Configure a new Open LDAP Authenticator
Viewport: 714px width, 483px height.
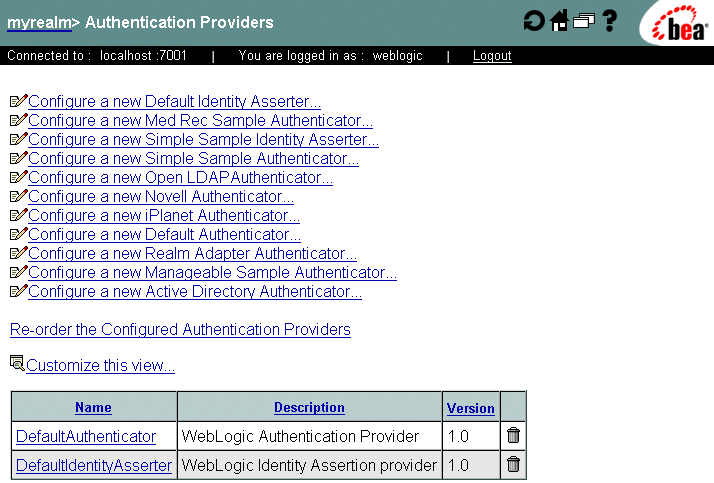(x=180, y=178)
